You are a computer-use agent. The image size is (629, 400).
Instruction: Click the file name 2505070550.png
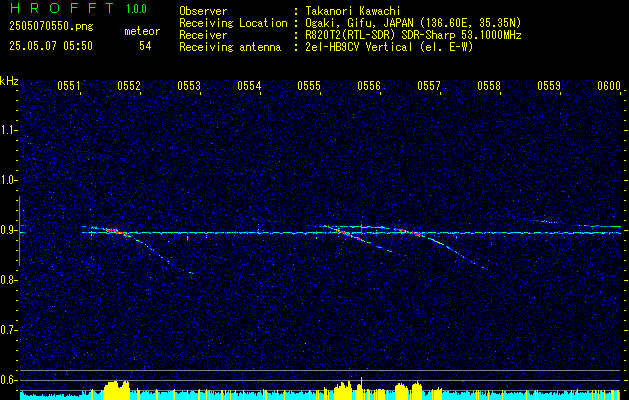tap(51, 27)
